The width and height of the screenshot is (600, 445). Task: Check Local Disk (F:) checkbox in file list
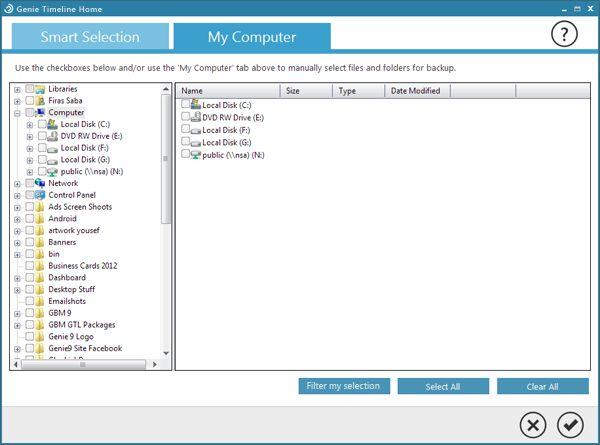(x=186, y=129)
